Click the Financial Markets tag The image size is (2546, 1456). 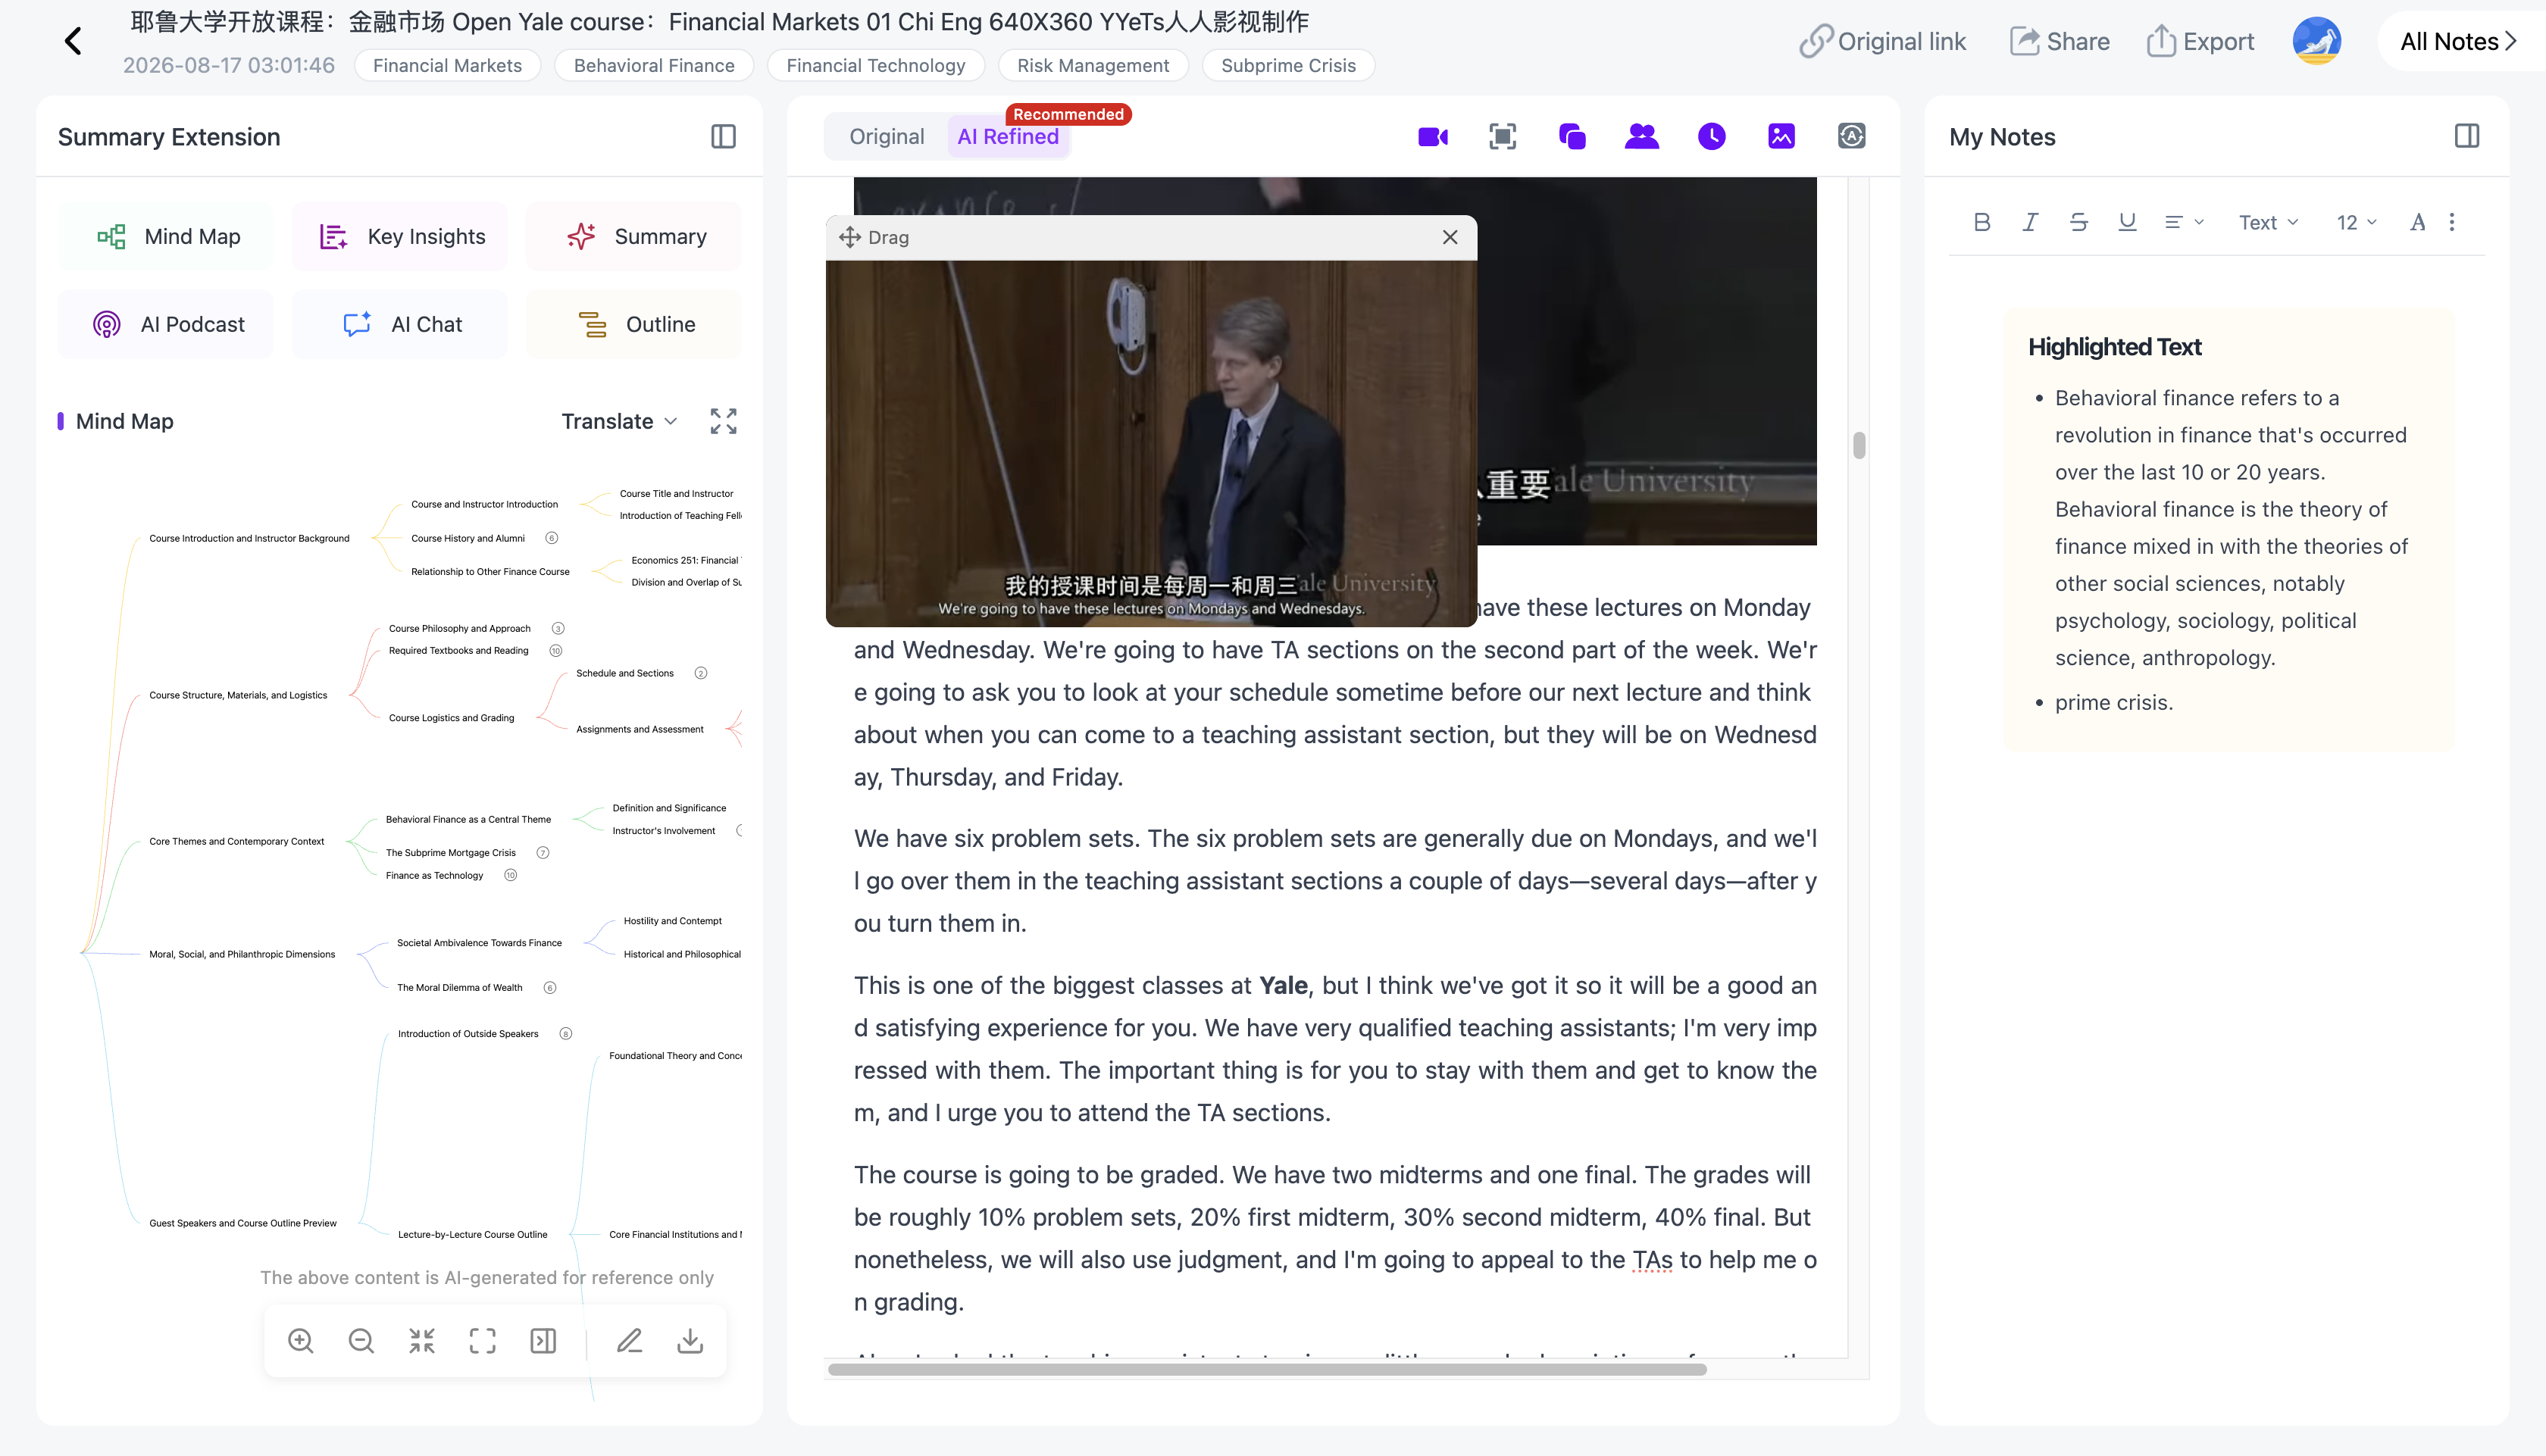pos(447,65)
